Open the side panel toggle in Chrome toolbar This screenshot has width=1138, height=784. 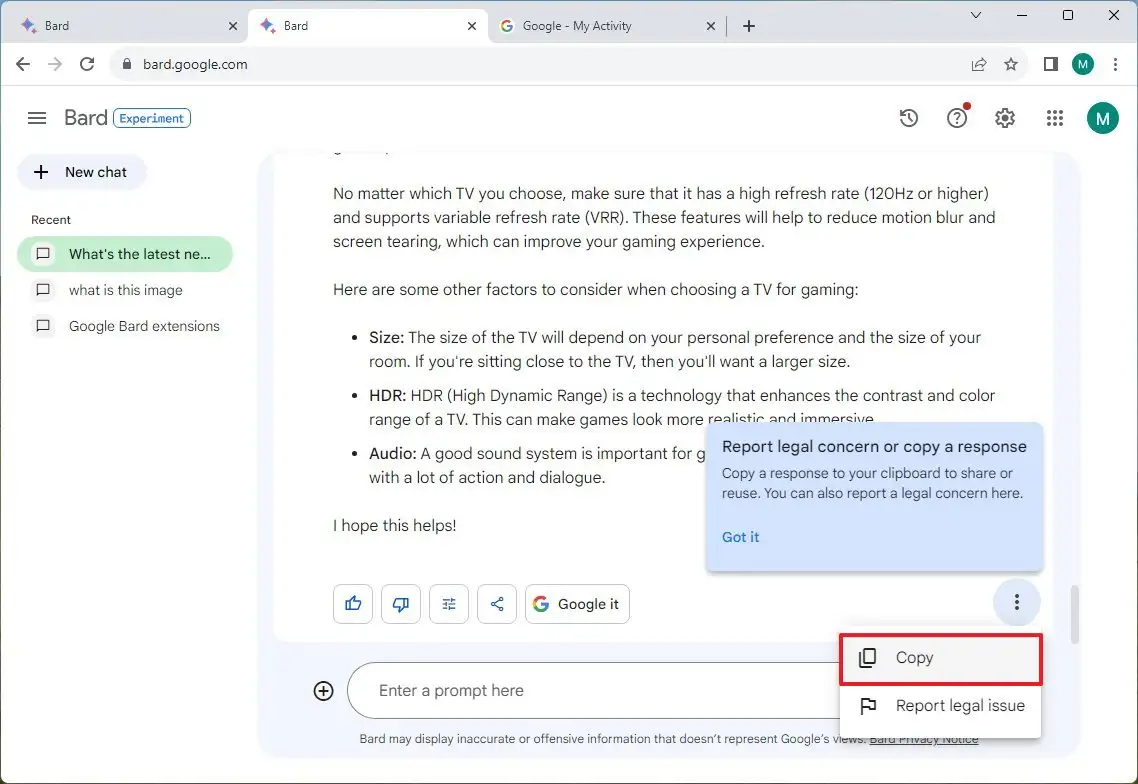pos(1050,63)
